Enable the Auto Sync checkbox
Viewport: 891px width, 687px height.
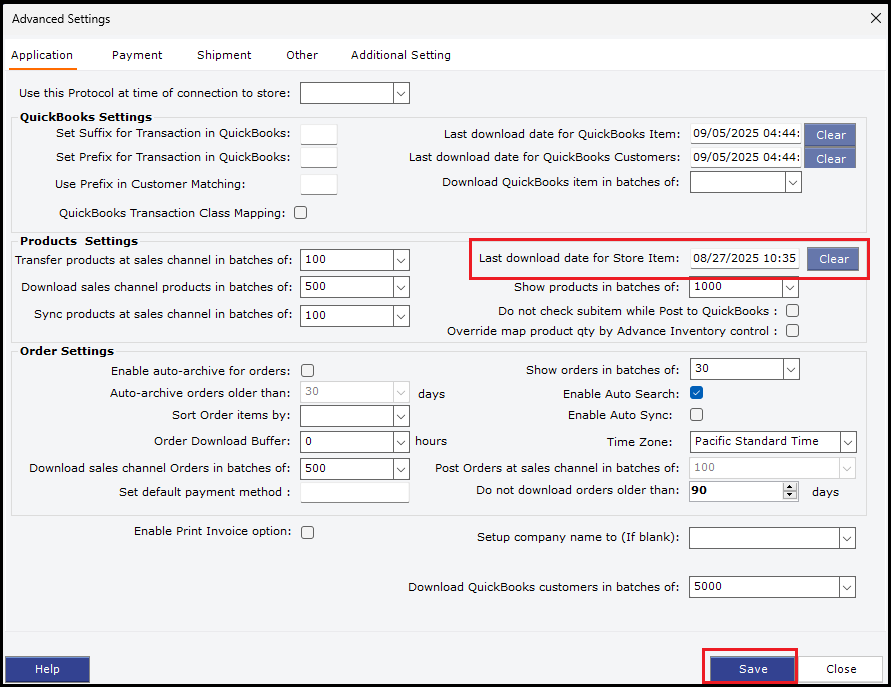697,415
